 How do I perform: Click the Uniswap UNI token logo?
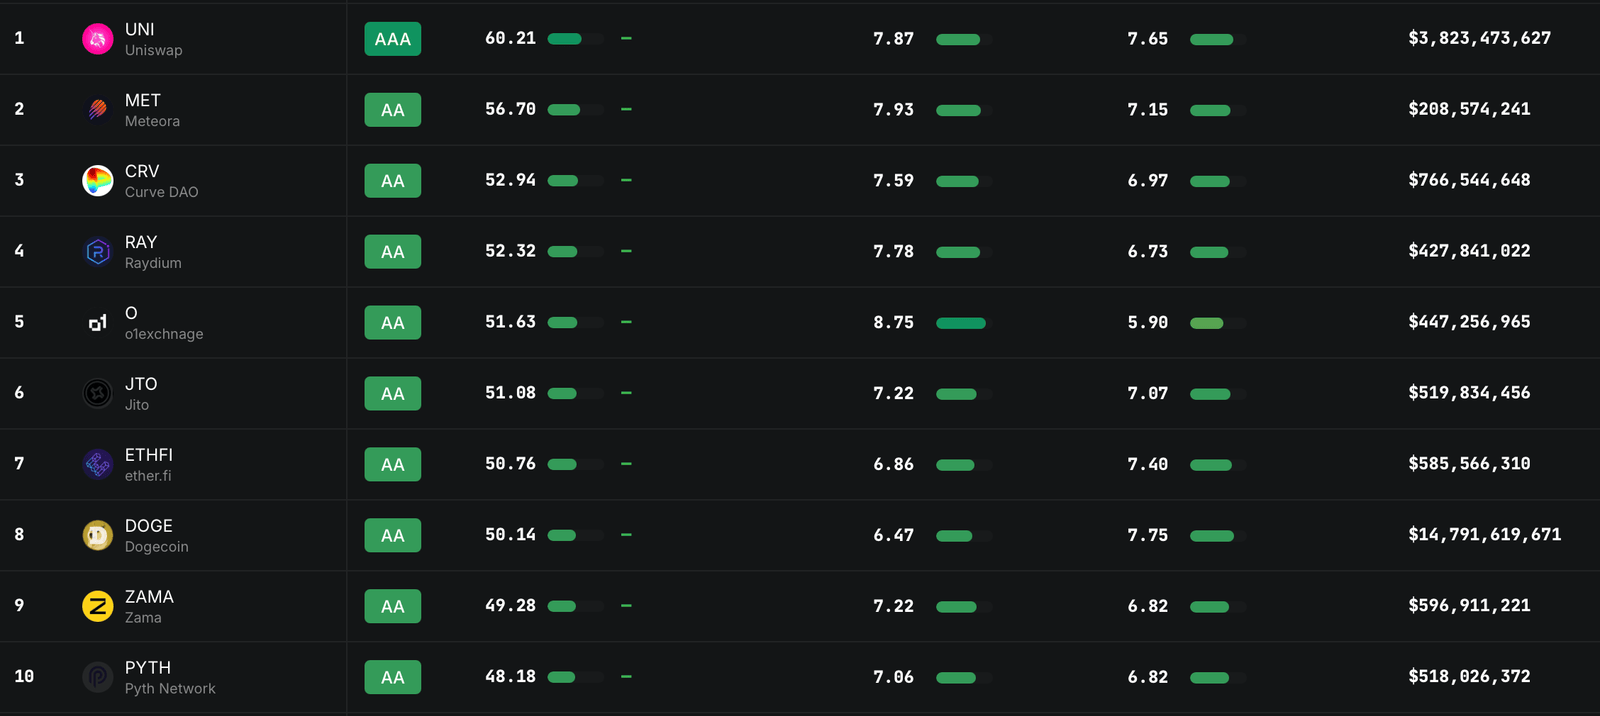[97, 39]
